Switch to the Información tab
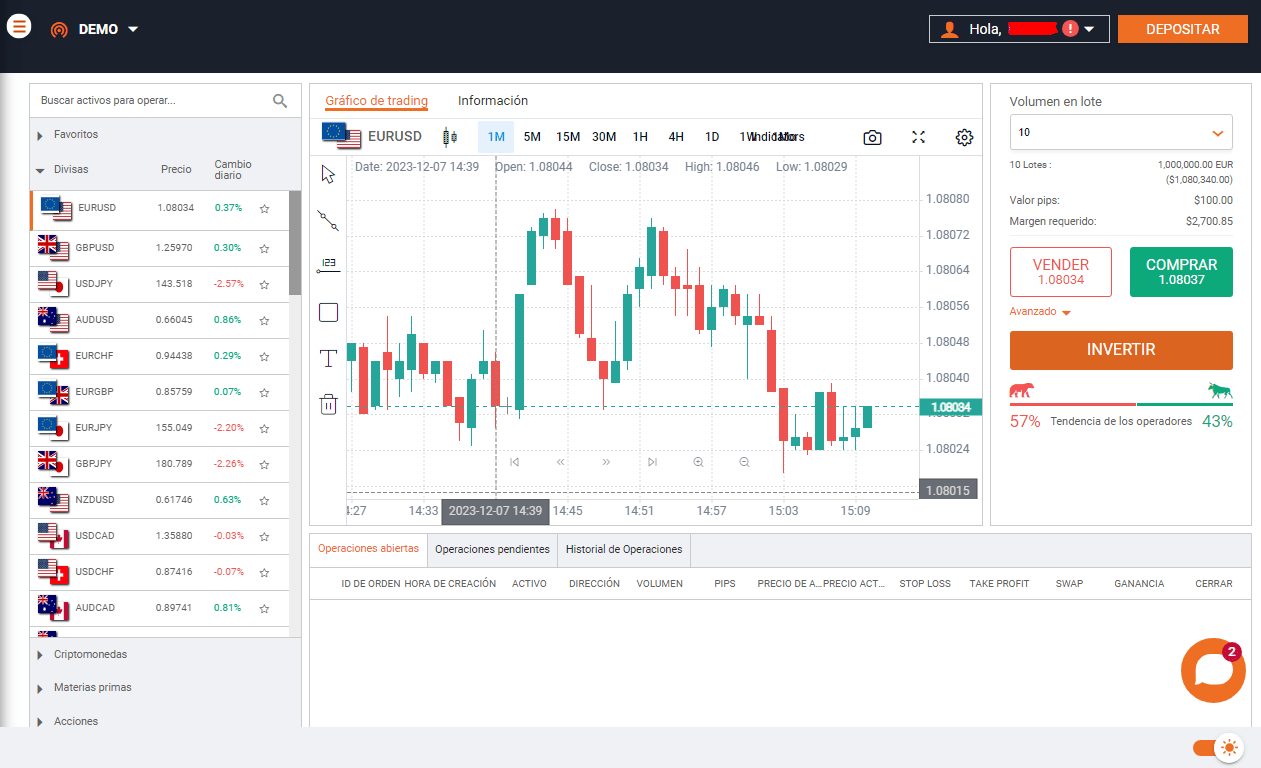This screenshot has width=1261, height=768. tap(493, 101)
